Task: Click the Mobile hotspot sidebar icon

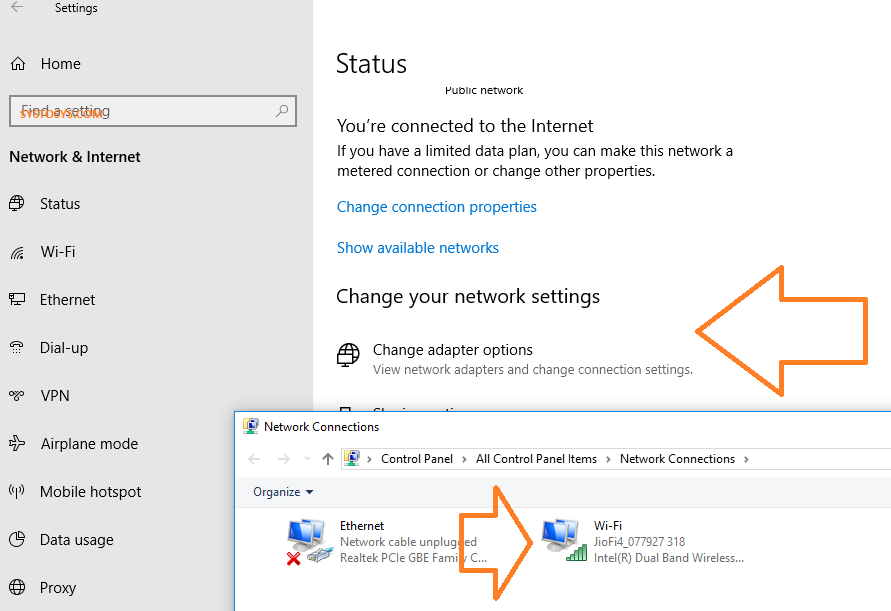Action: click(x=17, y=492)
